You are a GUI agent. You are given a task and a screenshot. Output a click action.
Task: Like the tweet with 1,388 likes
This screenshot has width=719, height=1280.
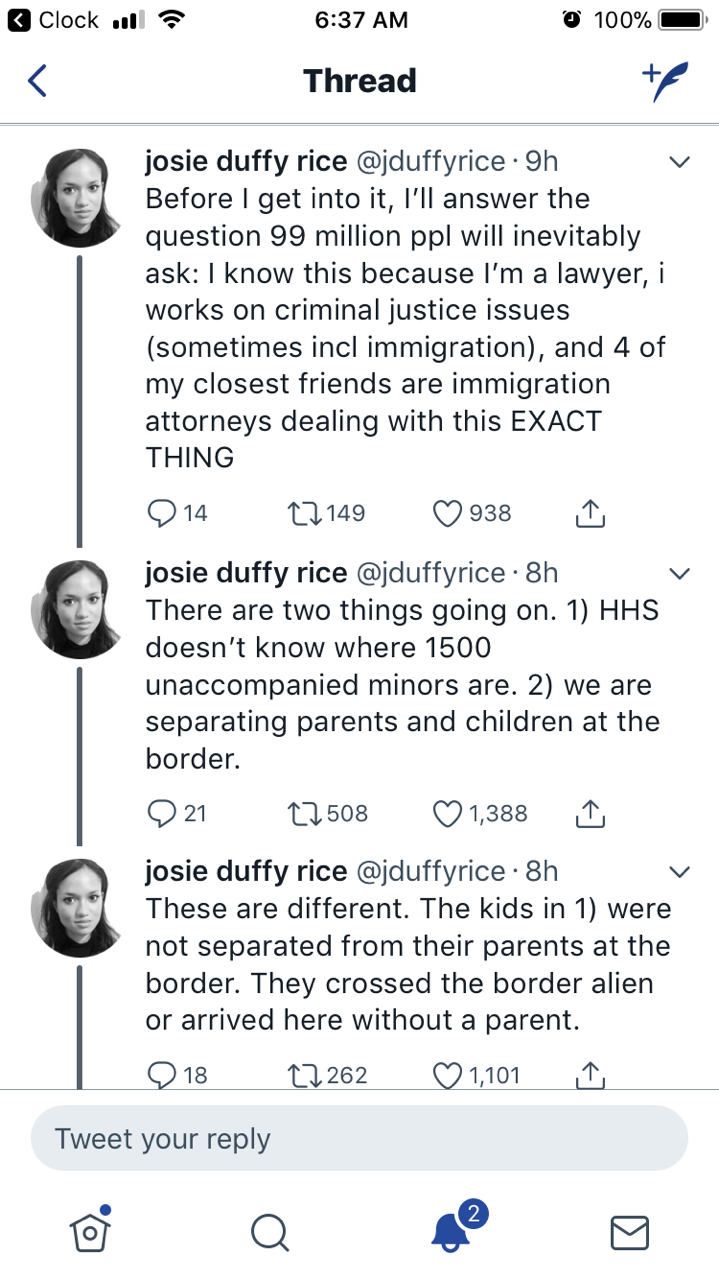(x=447, y=813)
